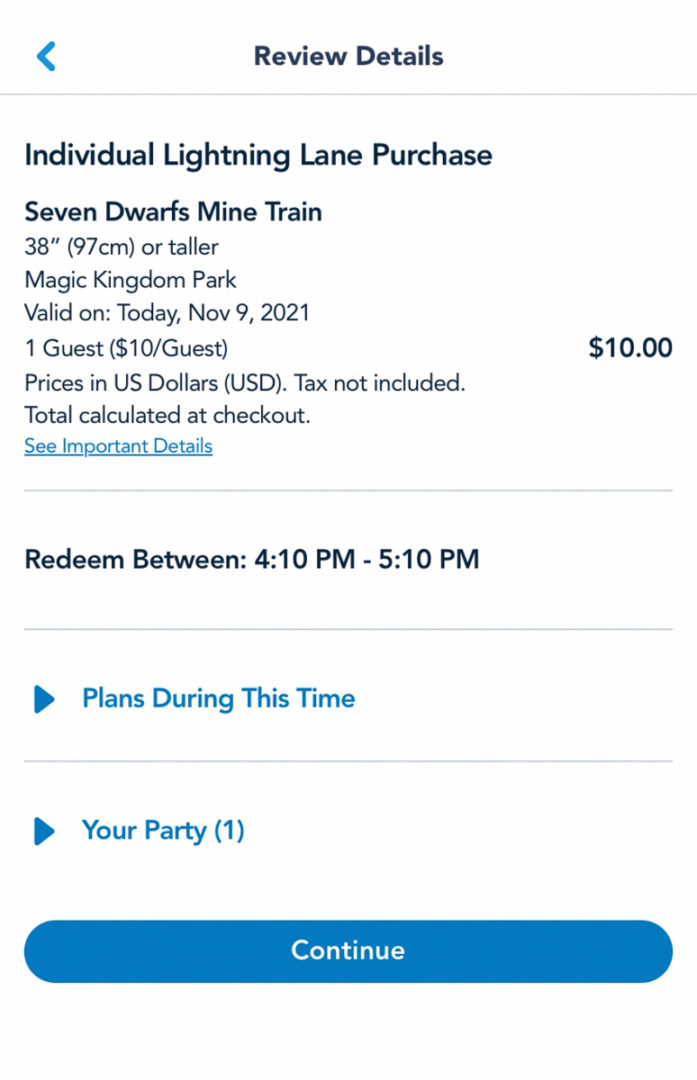
Task: Open the See Important Details link
Action: point(117,446)
